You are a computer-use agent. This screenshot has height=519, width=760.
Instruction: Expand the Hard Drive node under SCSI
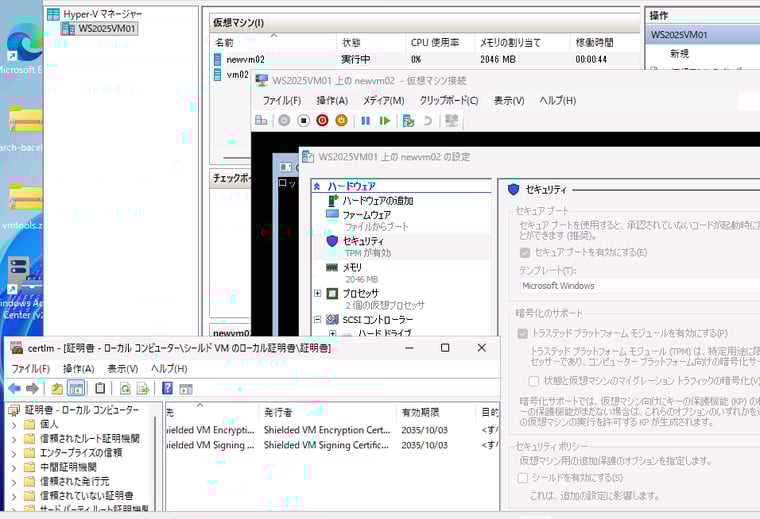(x=332, y=333)
